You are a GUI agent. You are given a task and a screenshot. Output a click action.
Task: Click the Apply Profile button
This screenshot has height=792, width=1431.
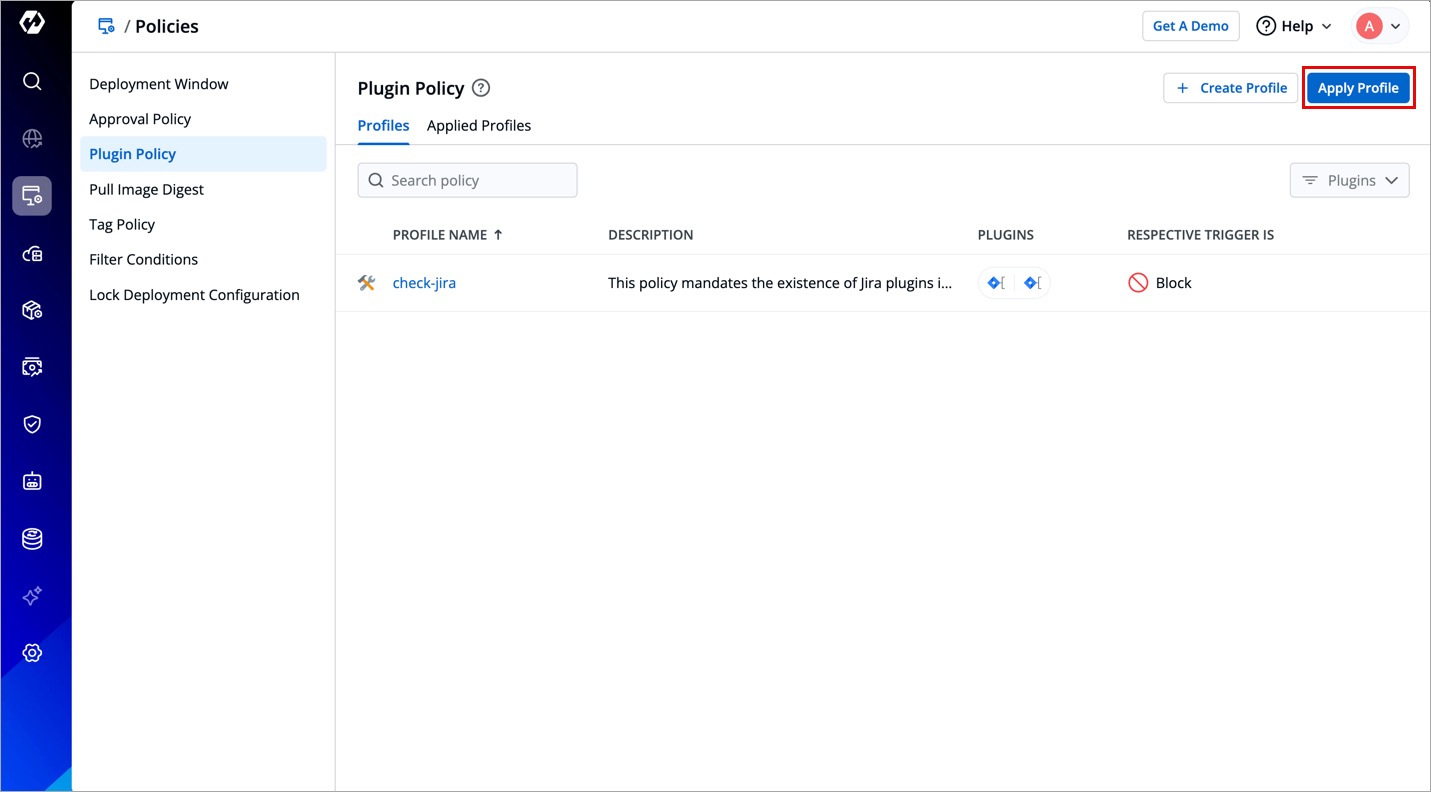1357,88
